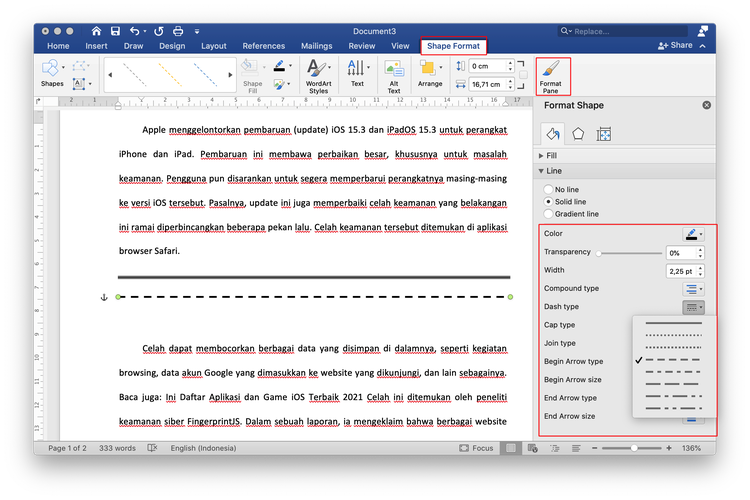Select the No line radio button
Viewport: 750px width, 500px height.
click(547, 189)
